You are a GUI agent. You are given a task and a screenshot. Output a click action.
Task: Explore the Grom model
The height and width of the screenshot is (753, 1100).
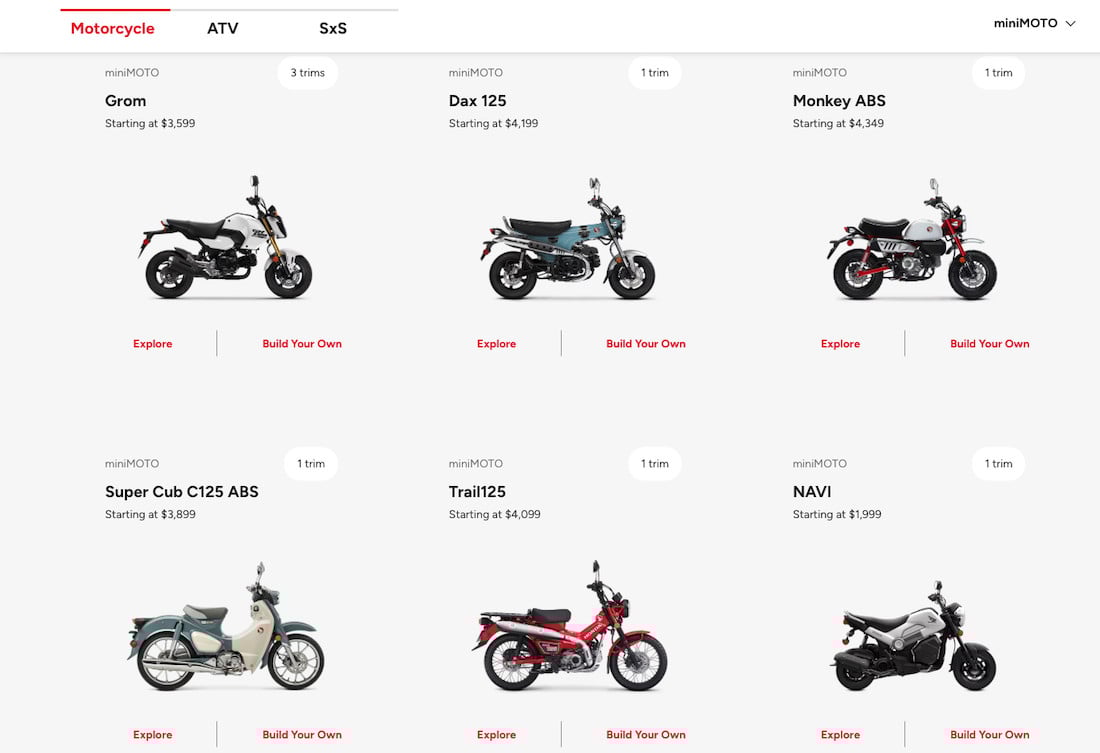click(x=152, y=344)
